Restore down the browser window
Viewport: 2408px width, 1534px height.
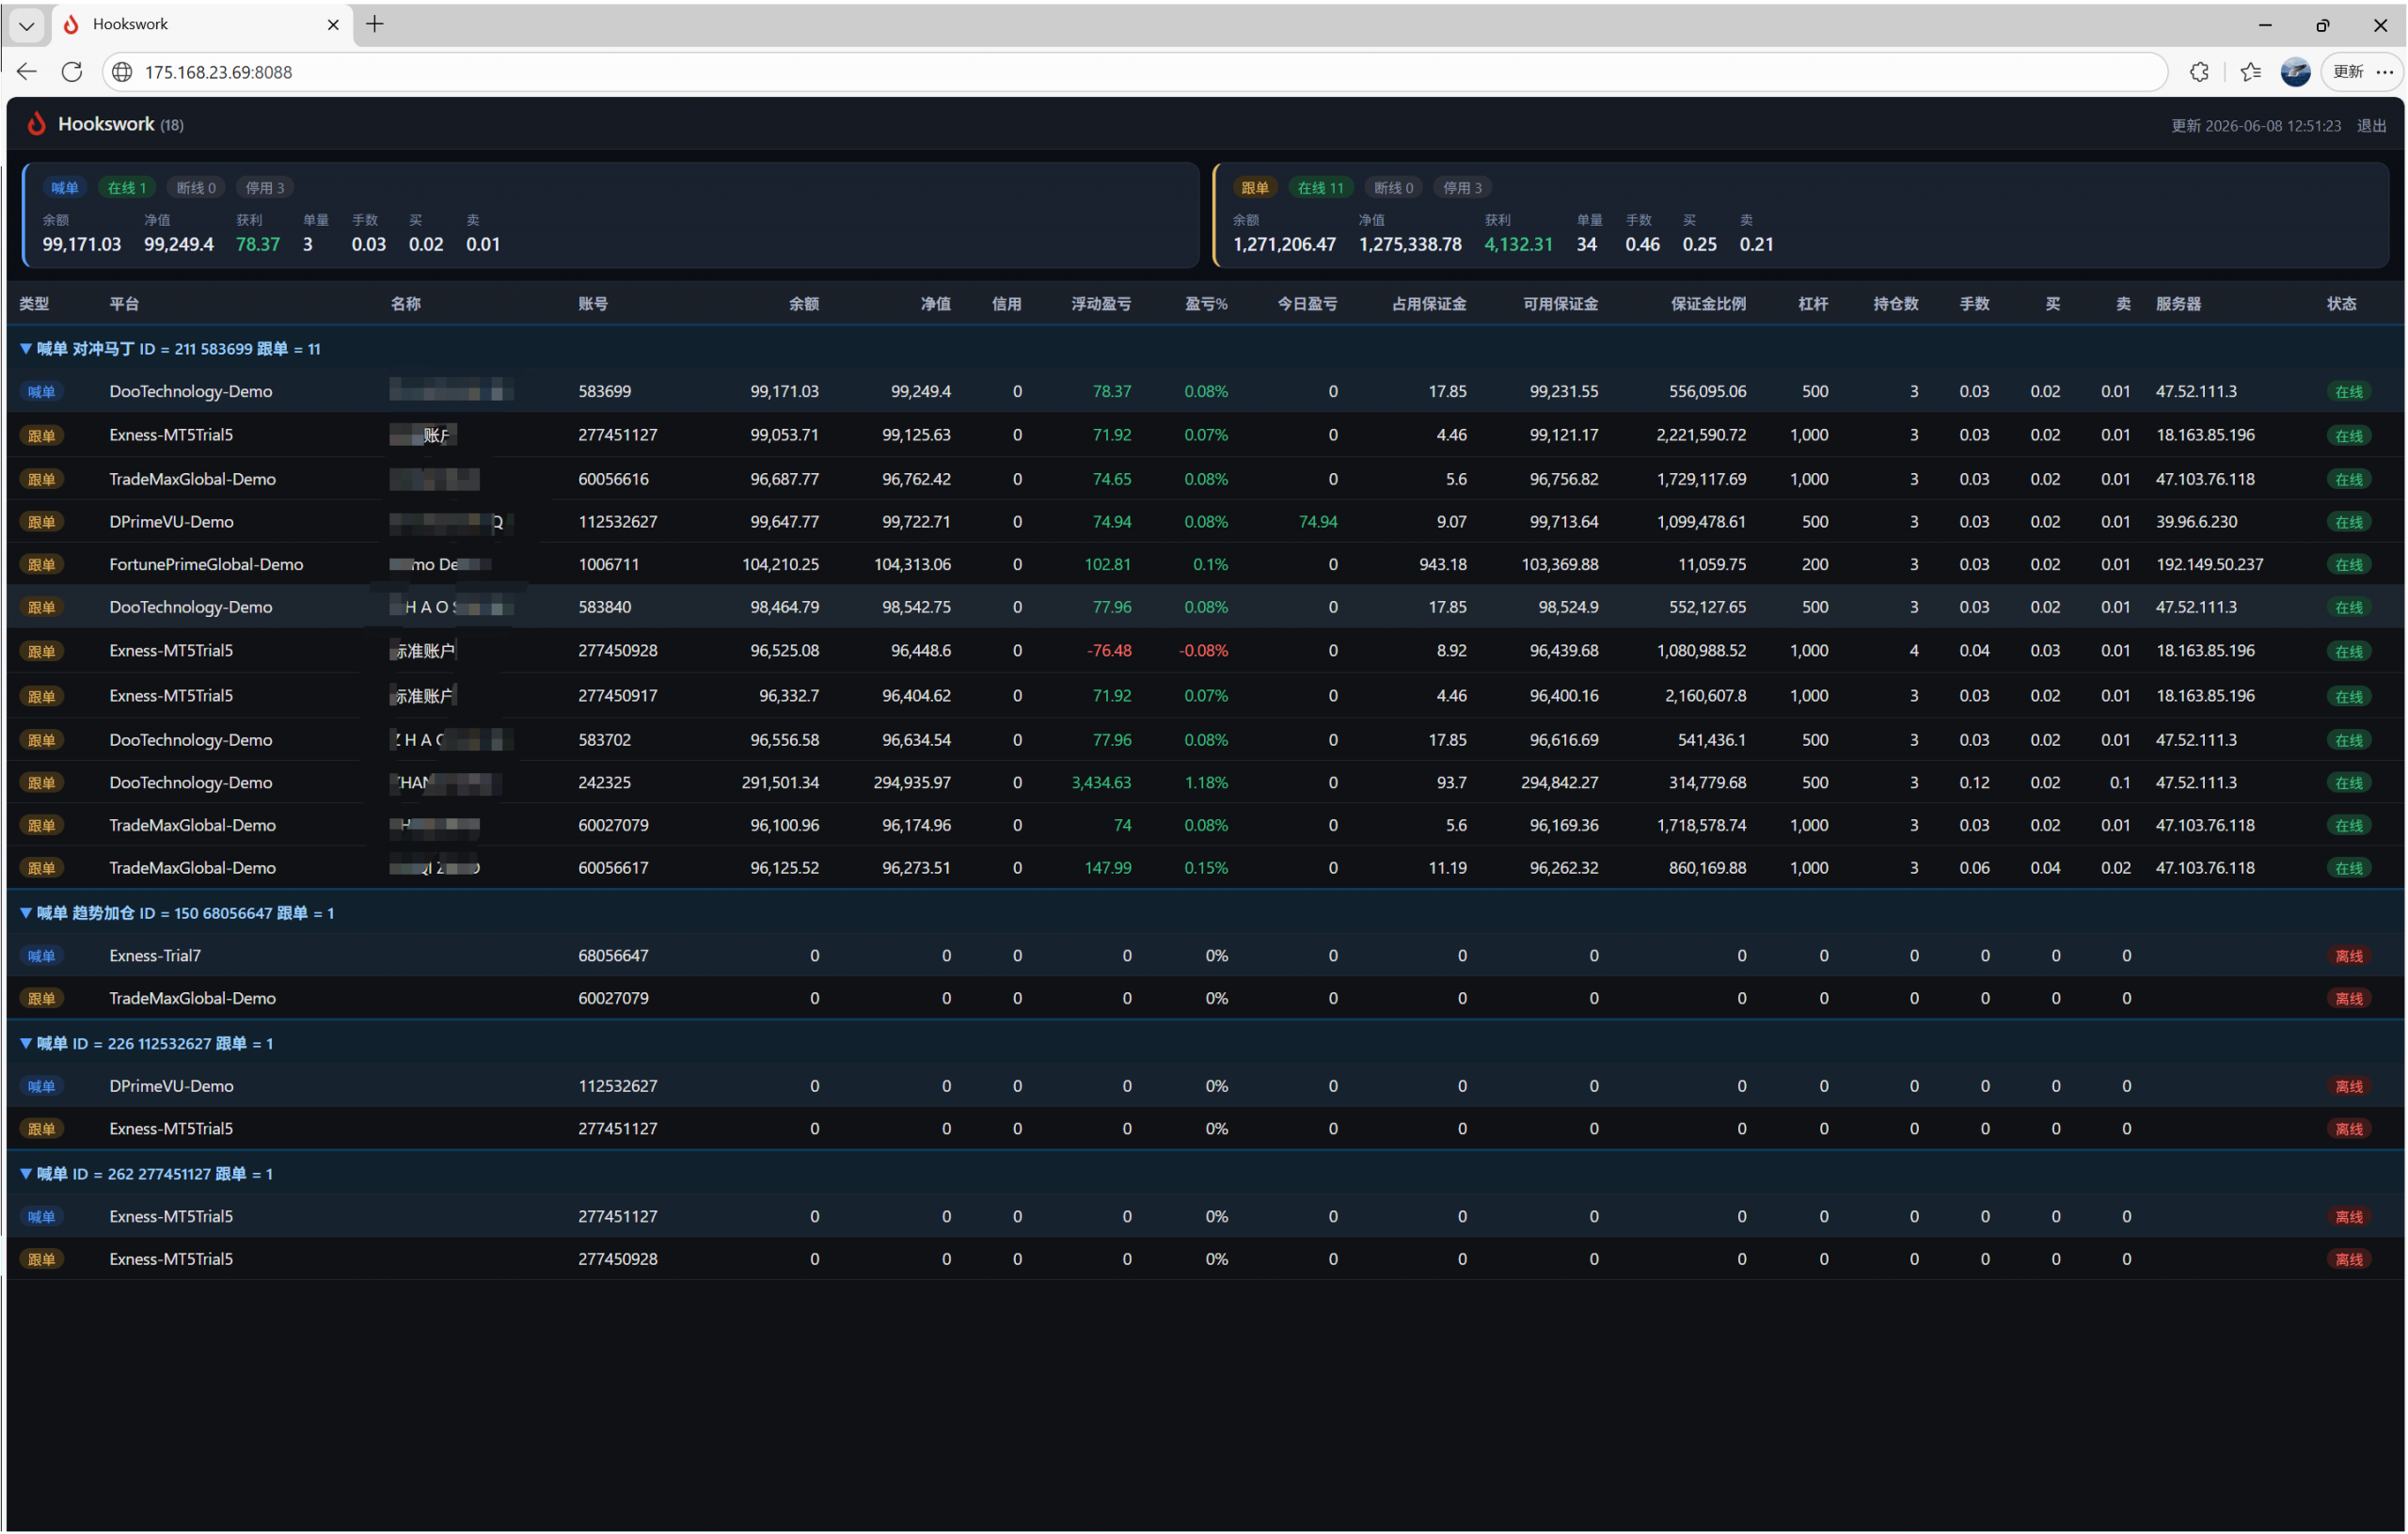click(2322, 25)
